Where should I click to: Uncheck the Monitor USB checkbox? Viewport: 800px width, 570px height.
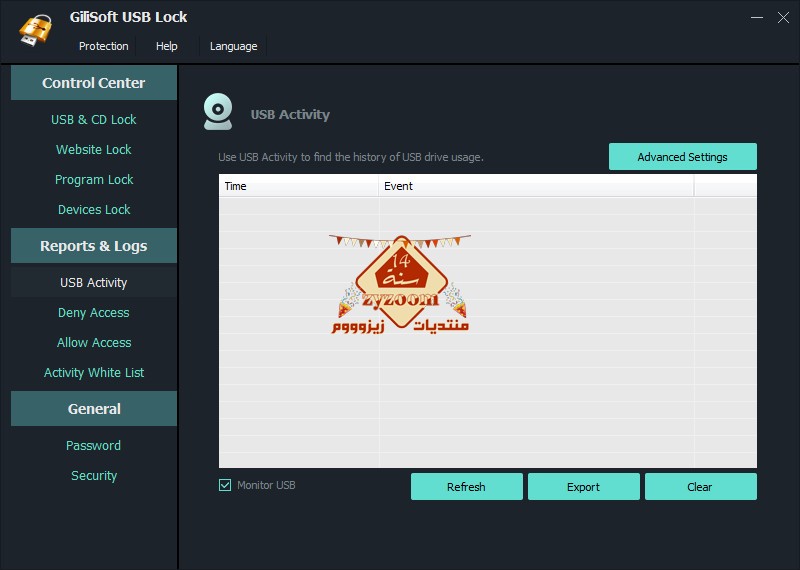225,485
